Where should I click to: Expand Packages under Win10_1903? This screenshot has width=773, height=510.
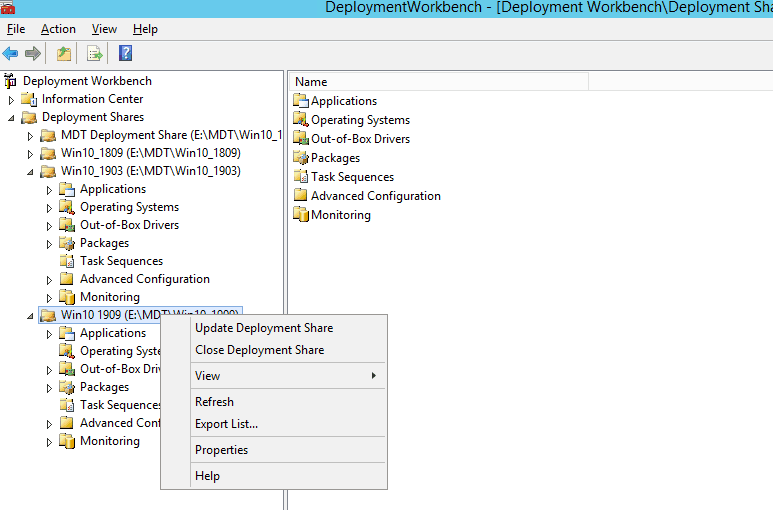pyautogui.click(x=49, y=244)
